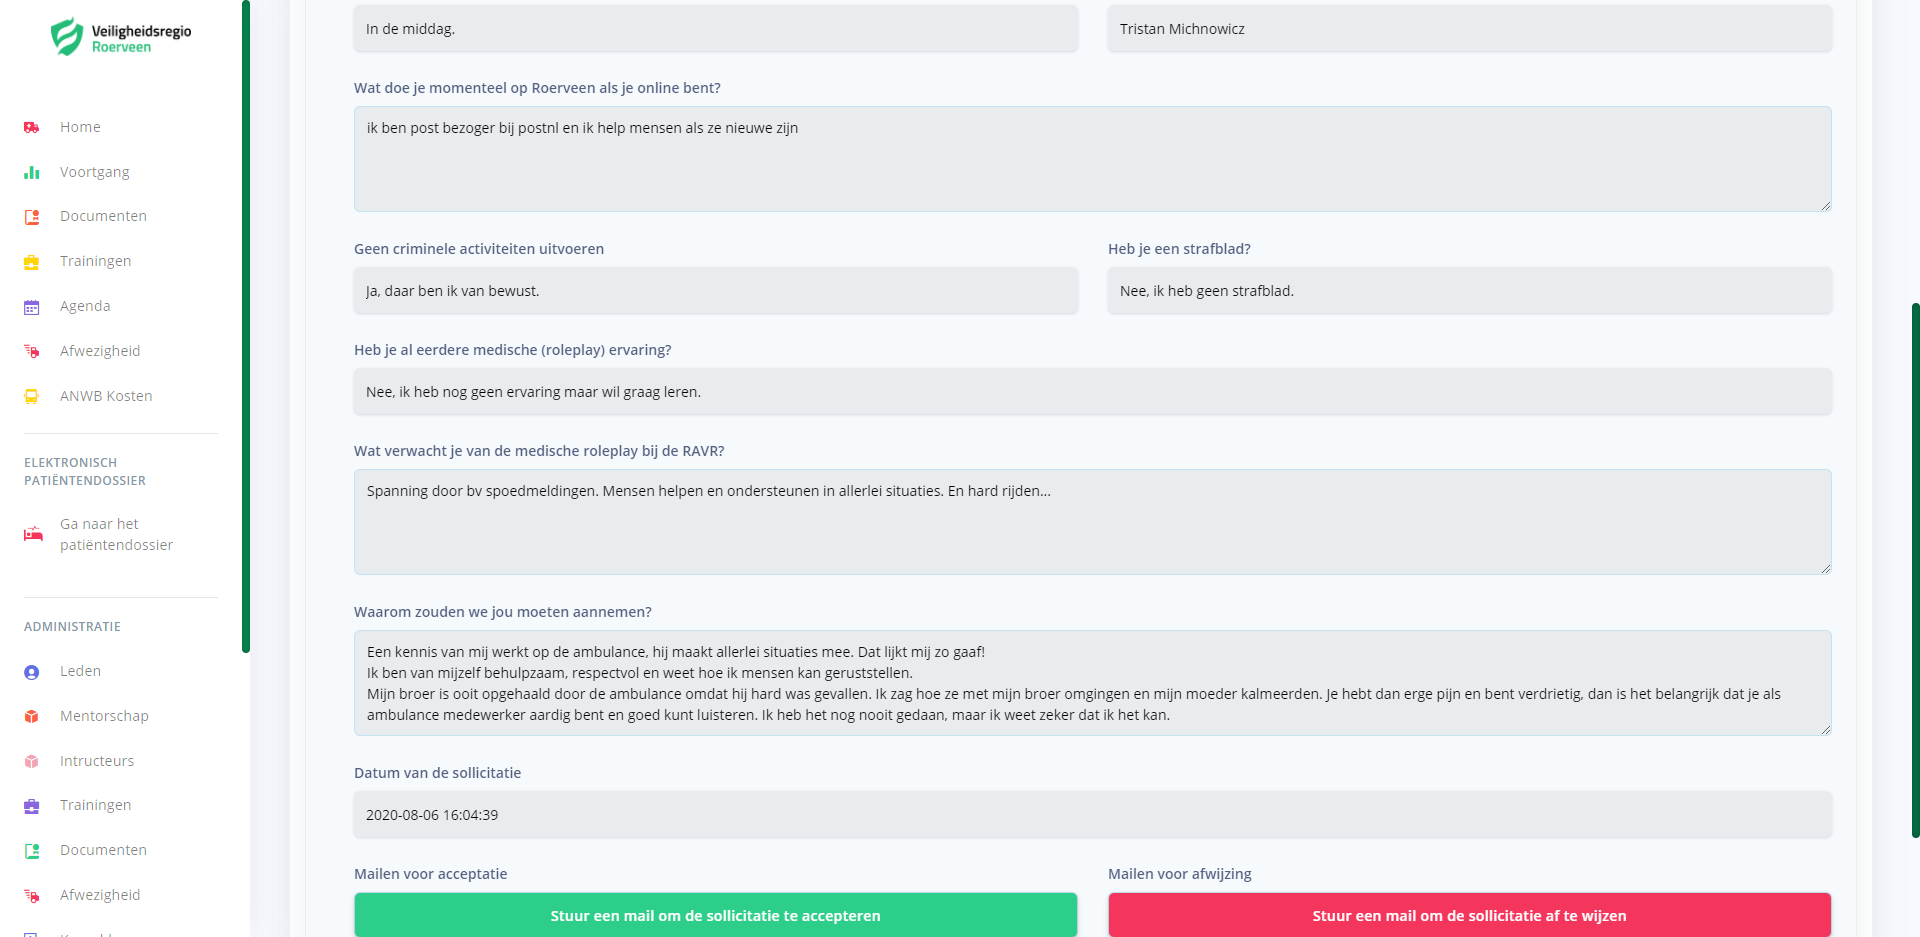
Task: Click the page's vertical scrollbar
Action: point(1915,570)
